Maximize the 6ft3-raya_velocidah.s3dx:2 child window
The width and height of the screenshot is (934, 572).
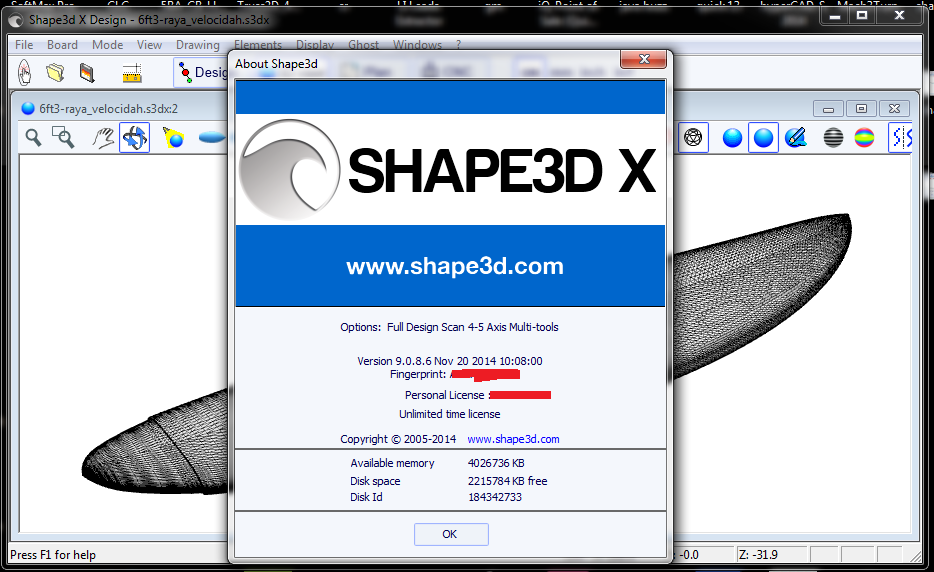861,108
